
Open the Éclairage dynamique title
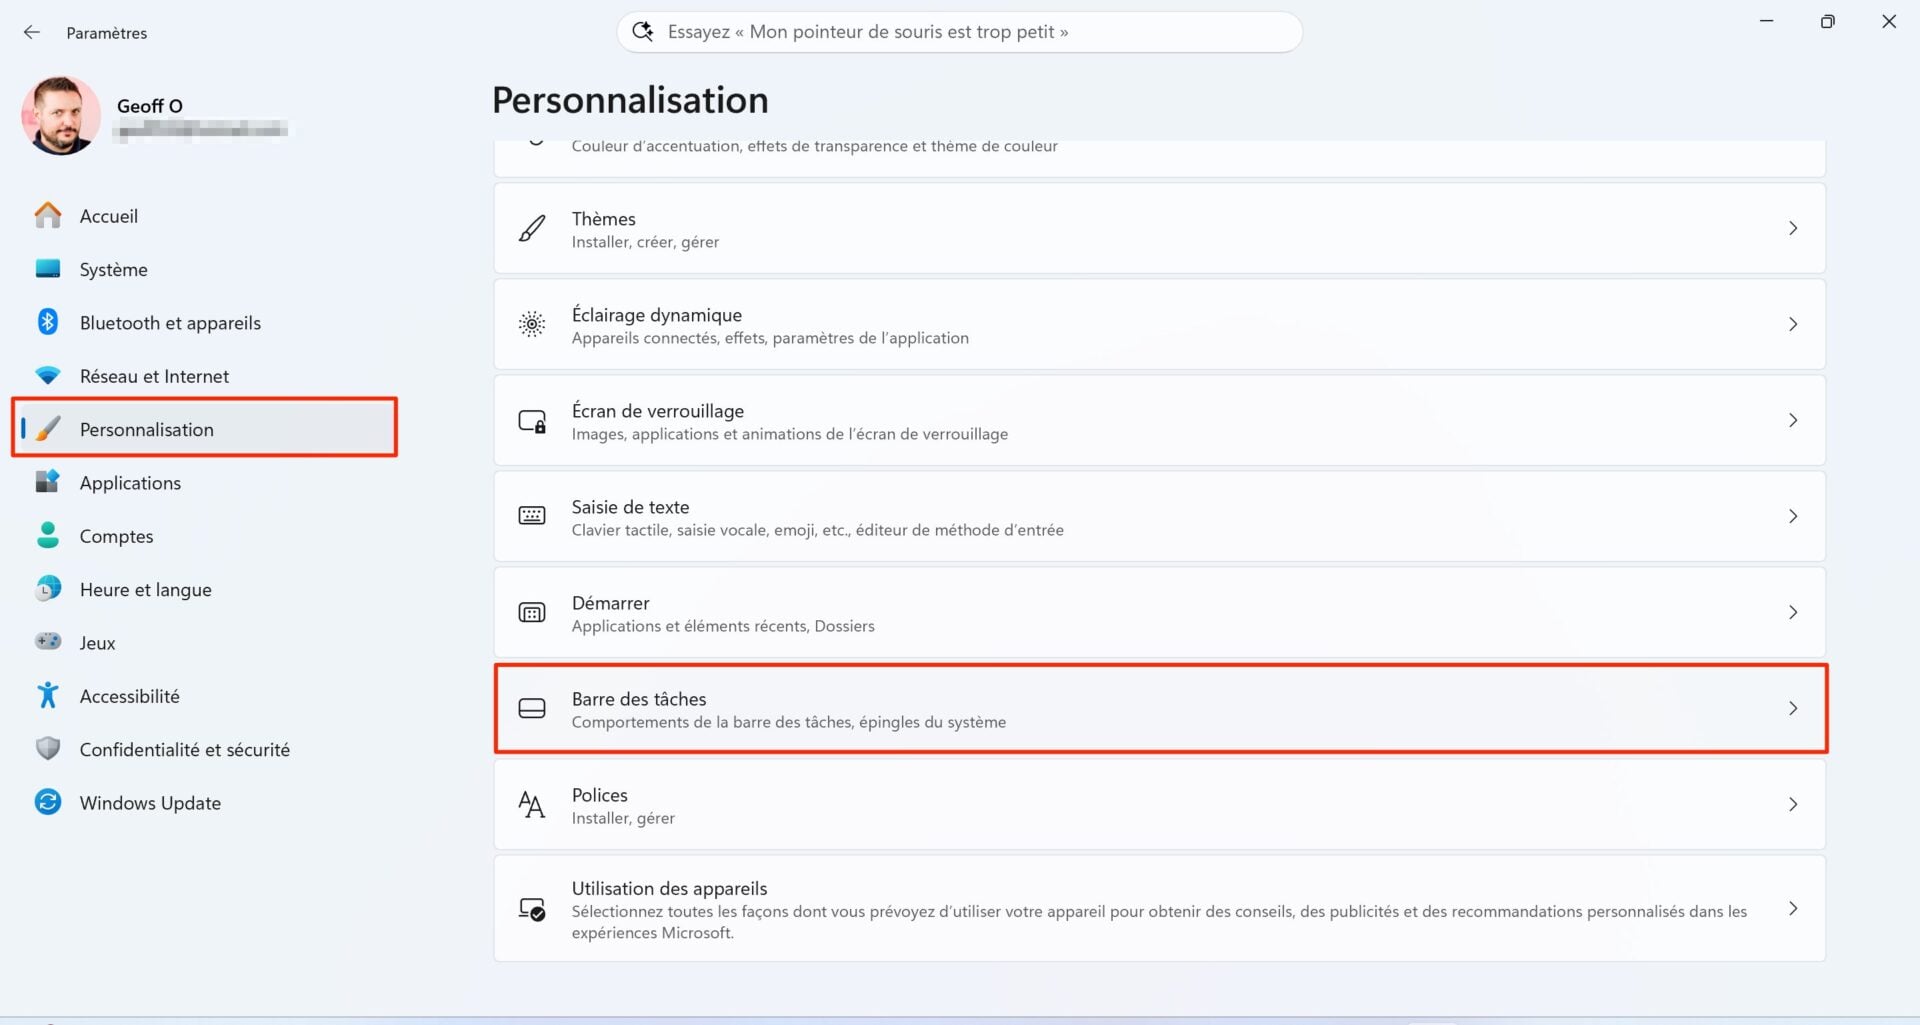click(x=656, y=314)
